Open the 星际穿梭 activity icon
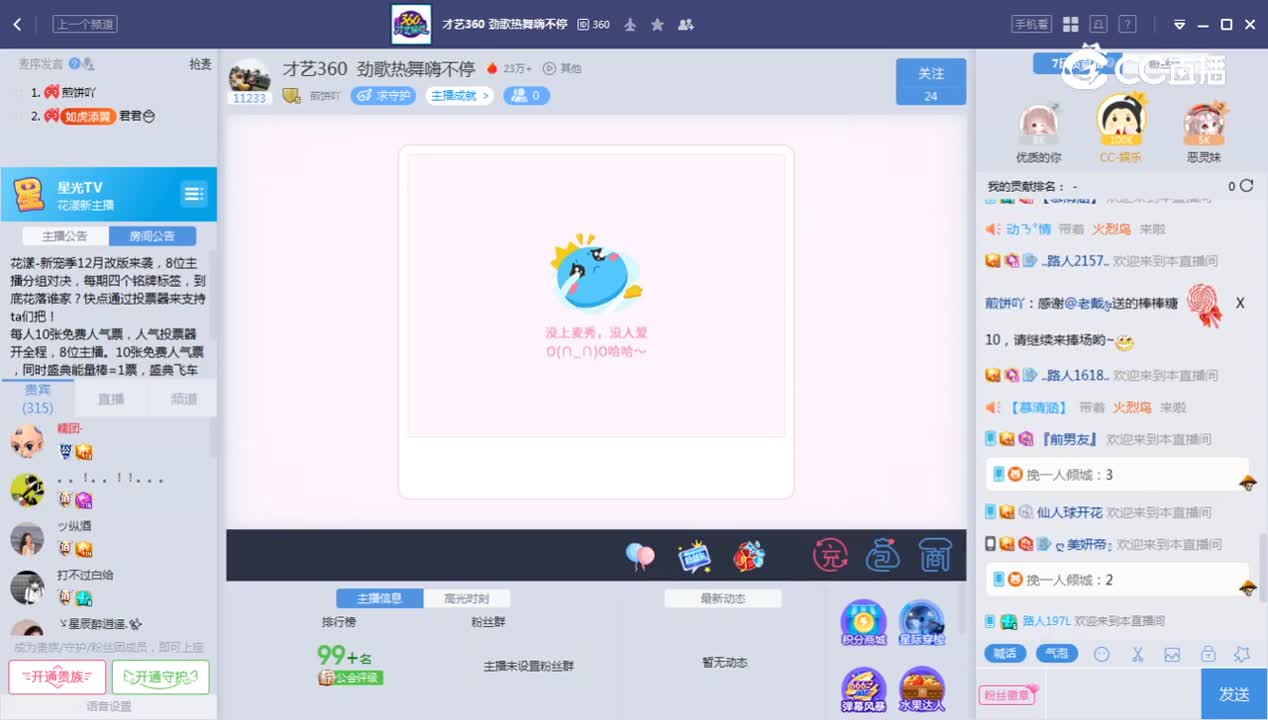This screenshot has height=720, width=1268. pos(922,624)
